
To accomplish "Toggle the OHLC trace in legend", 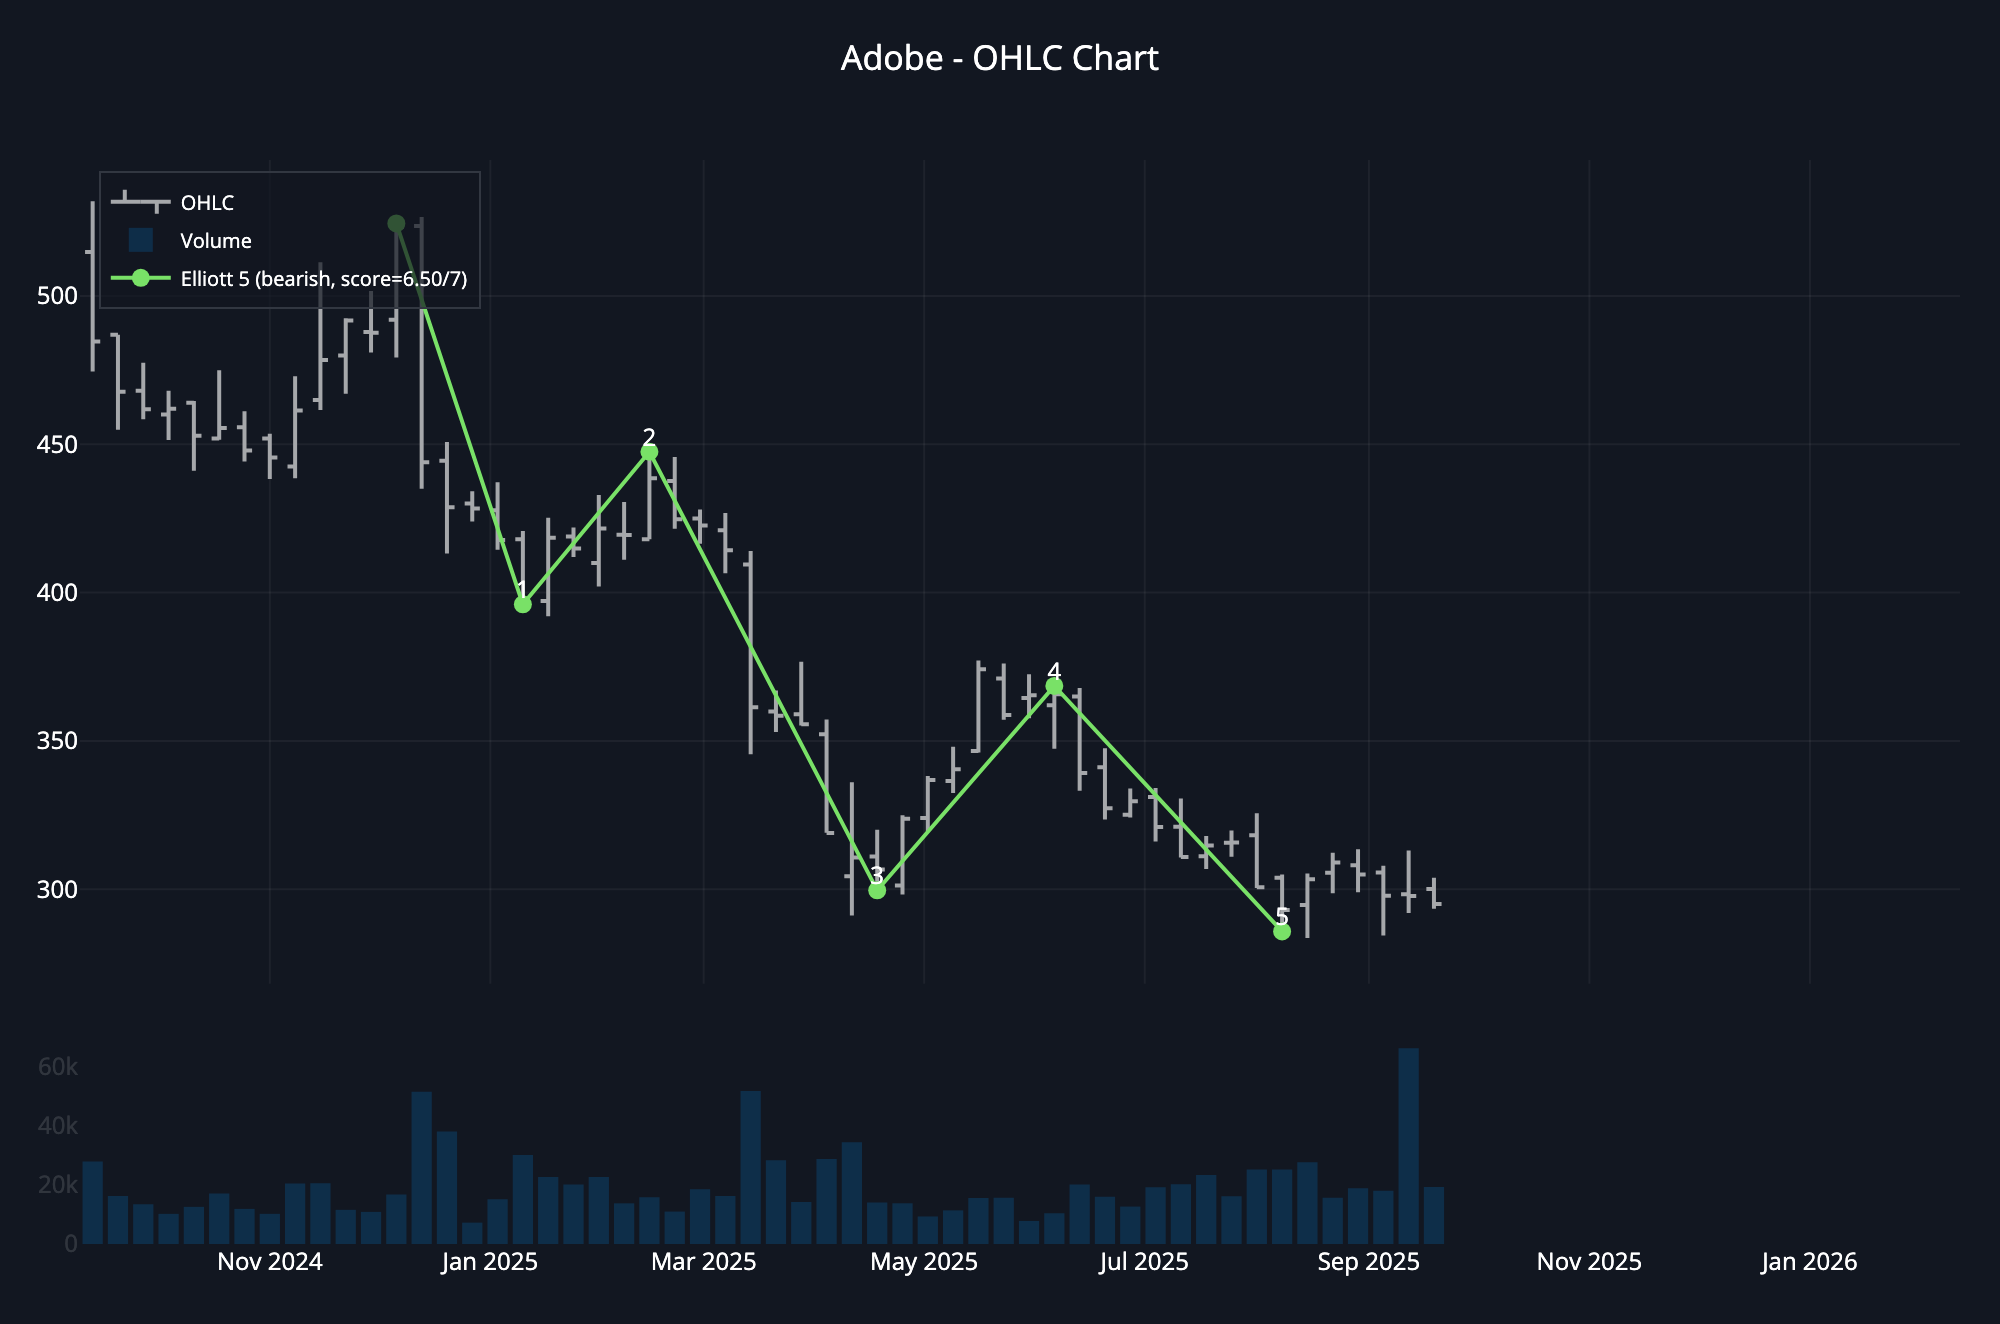I will (x=207, y=203).
